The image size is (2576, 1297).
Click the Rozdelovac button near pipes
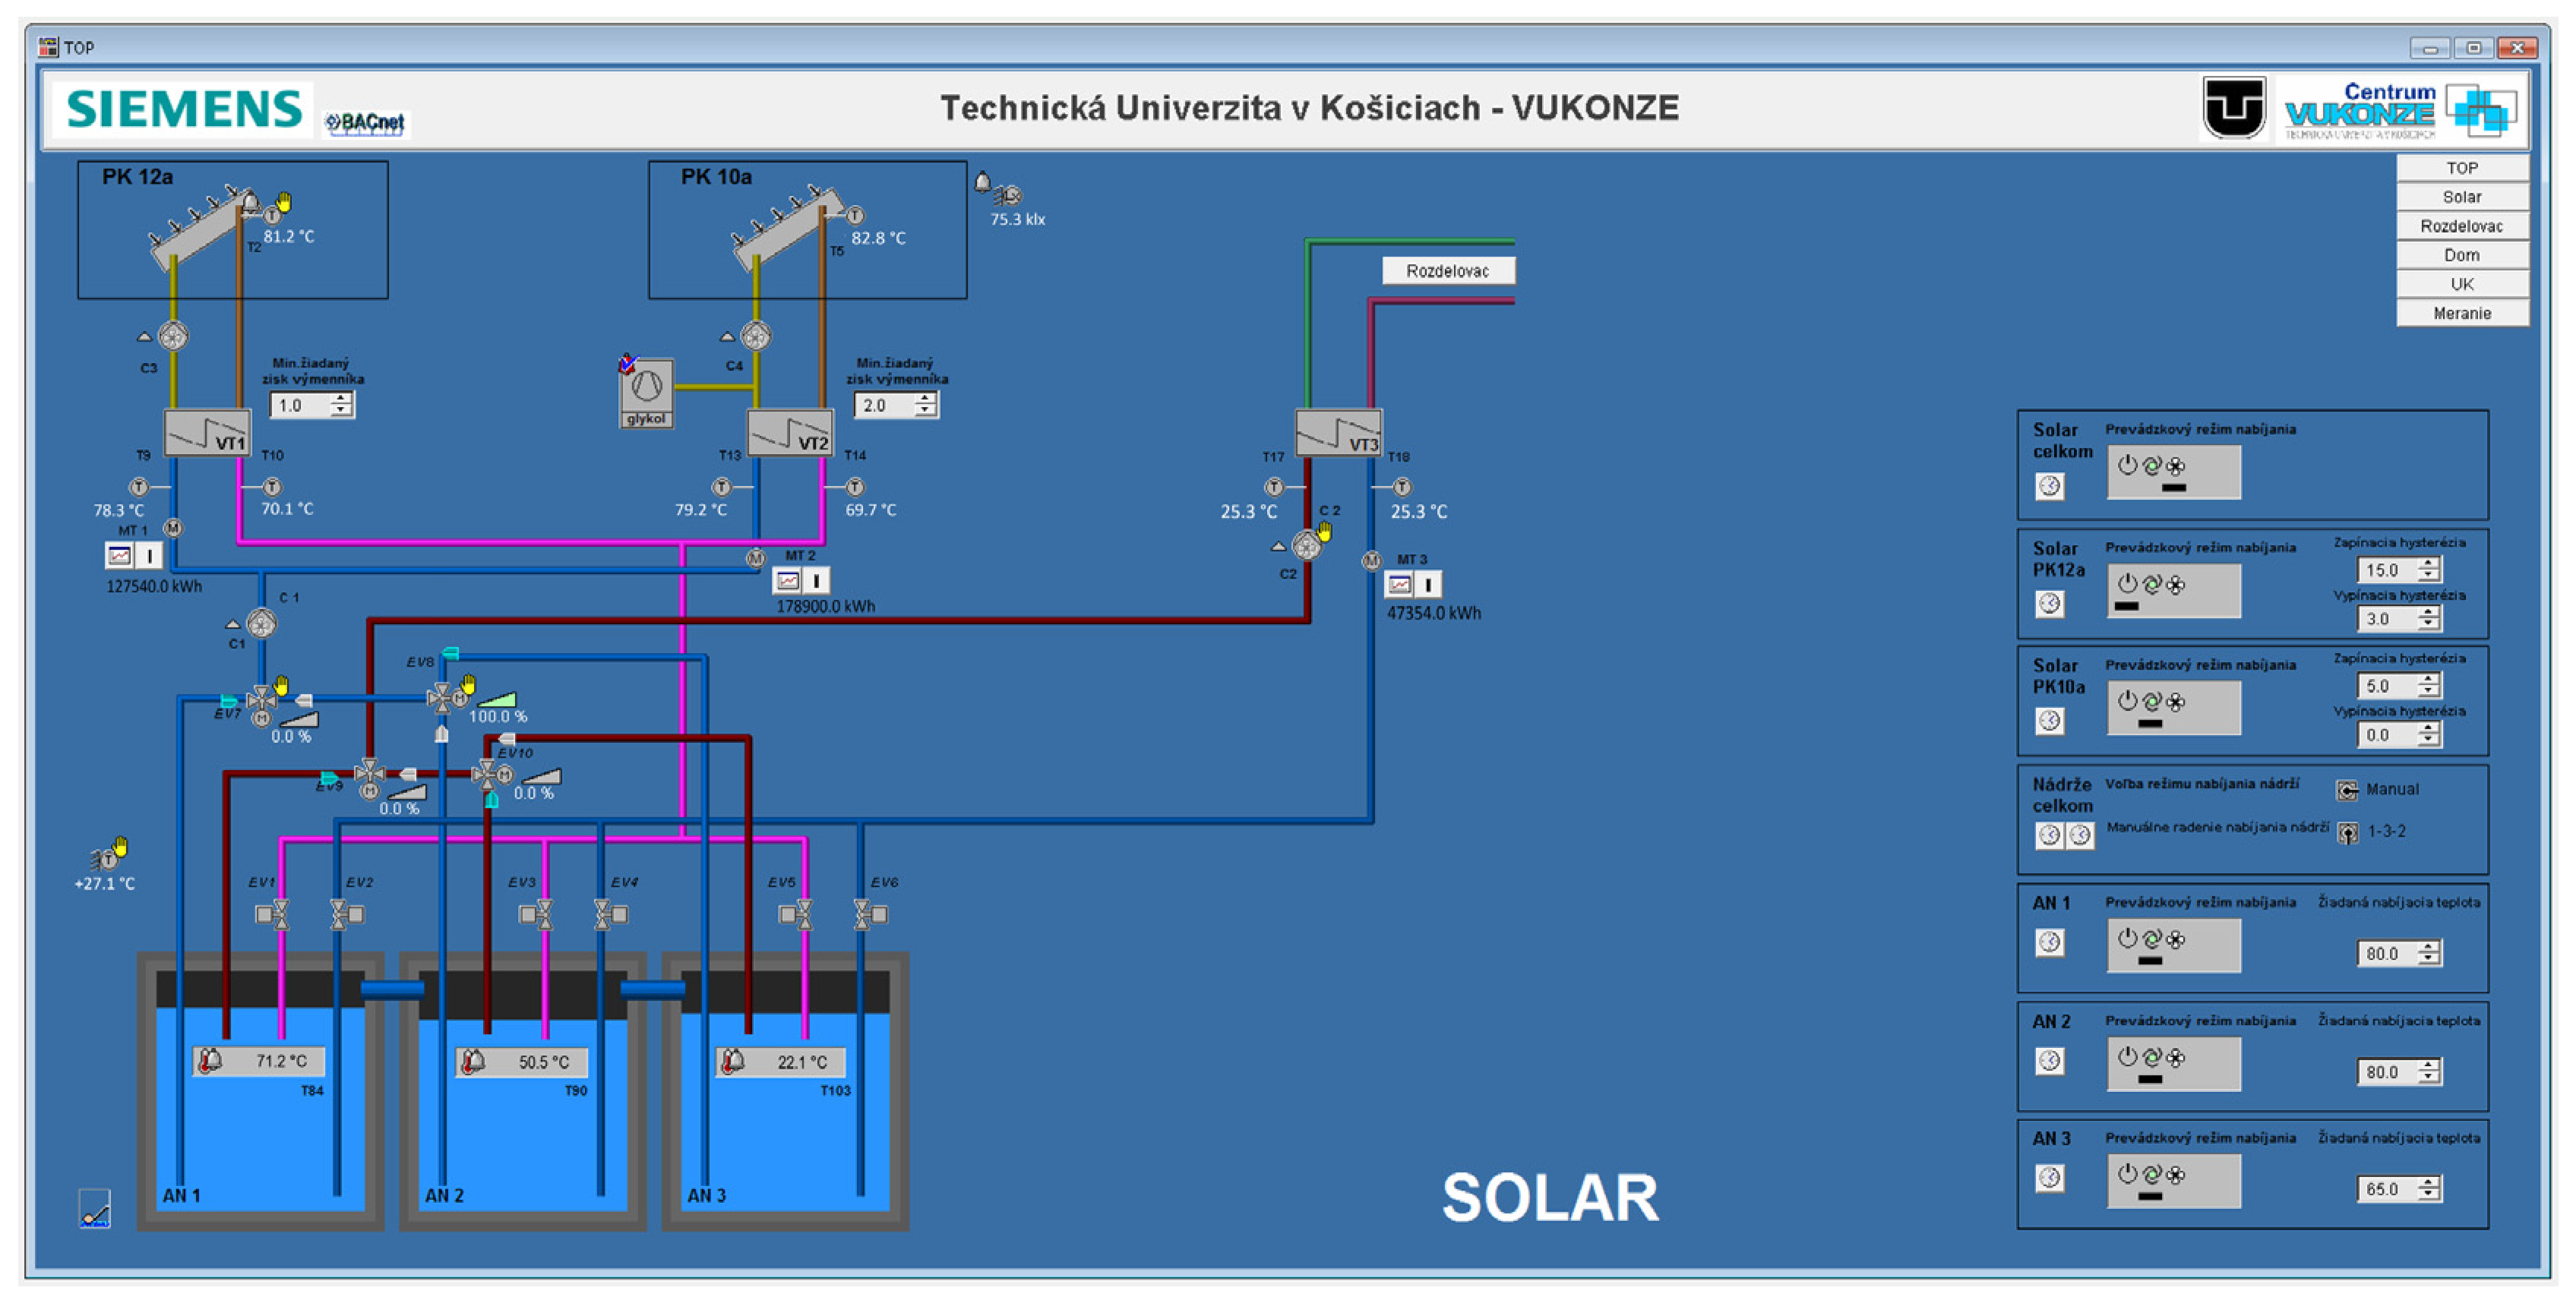point(1447,271)
